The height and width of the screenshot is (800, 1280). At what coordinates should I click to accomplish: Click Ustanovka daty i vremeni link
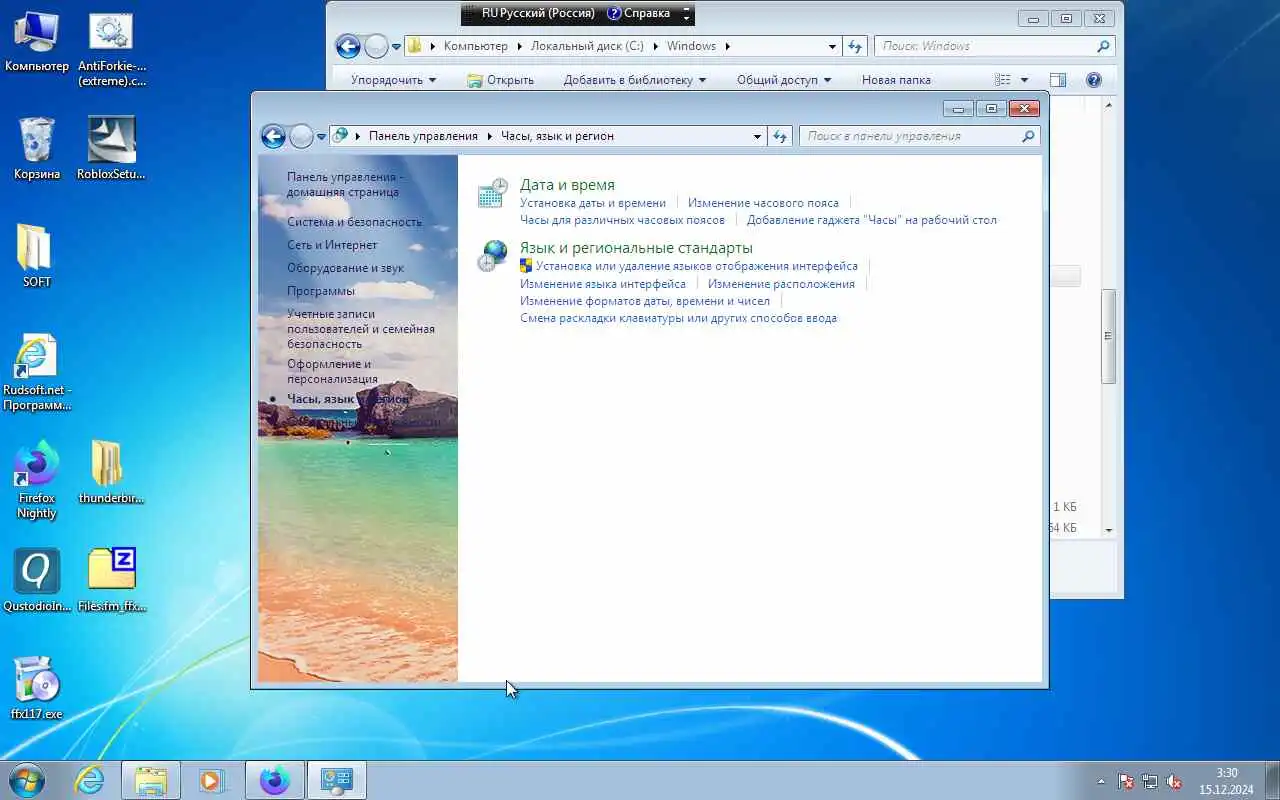click(x=593, y=203)
